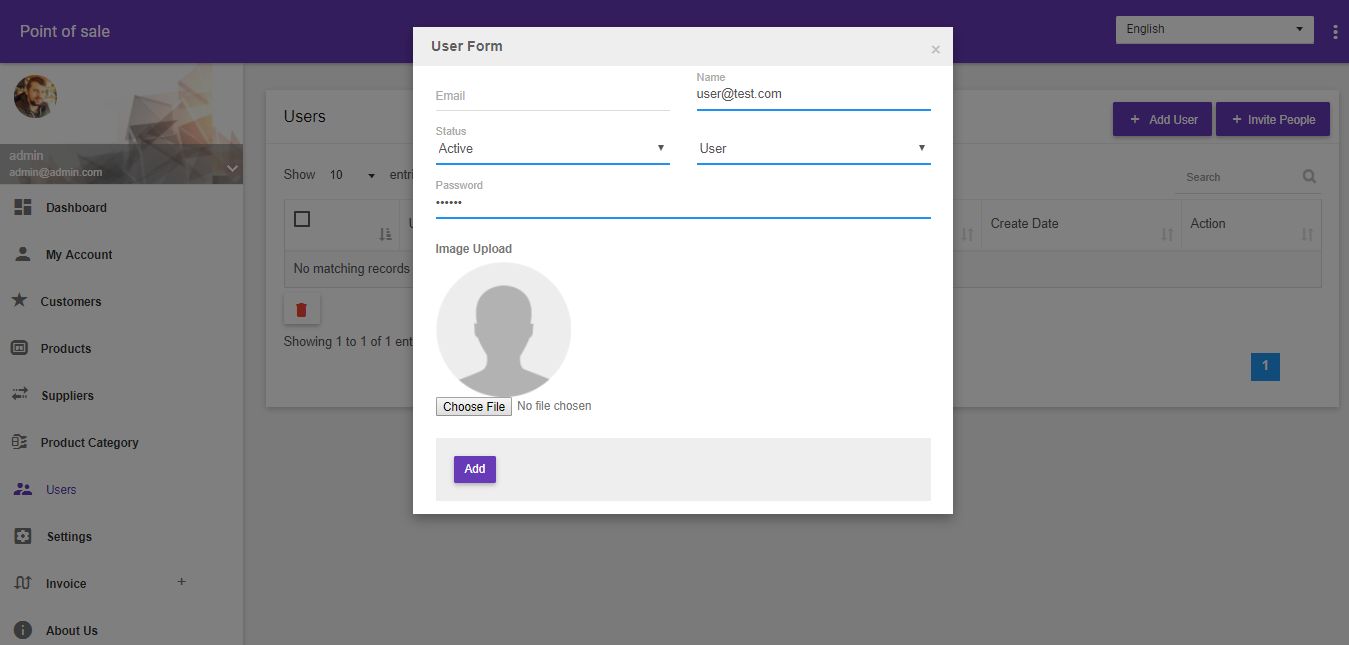The width and height of the screenshot is (1349, 645).
Task: Open Product Category menu item
Action: [x=90, y=442]
